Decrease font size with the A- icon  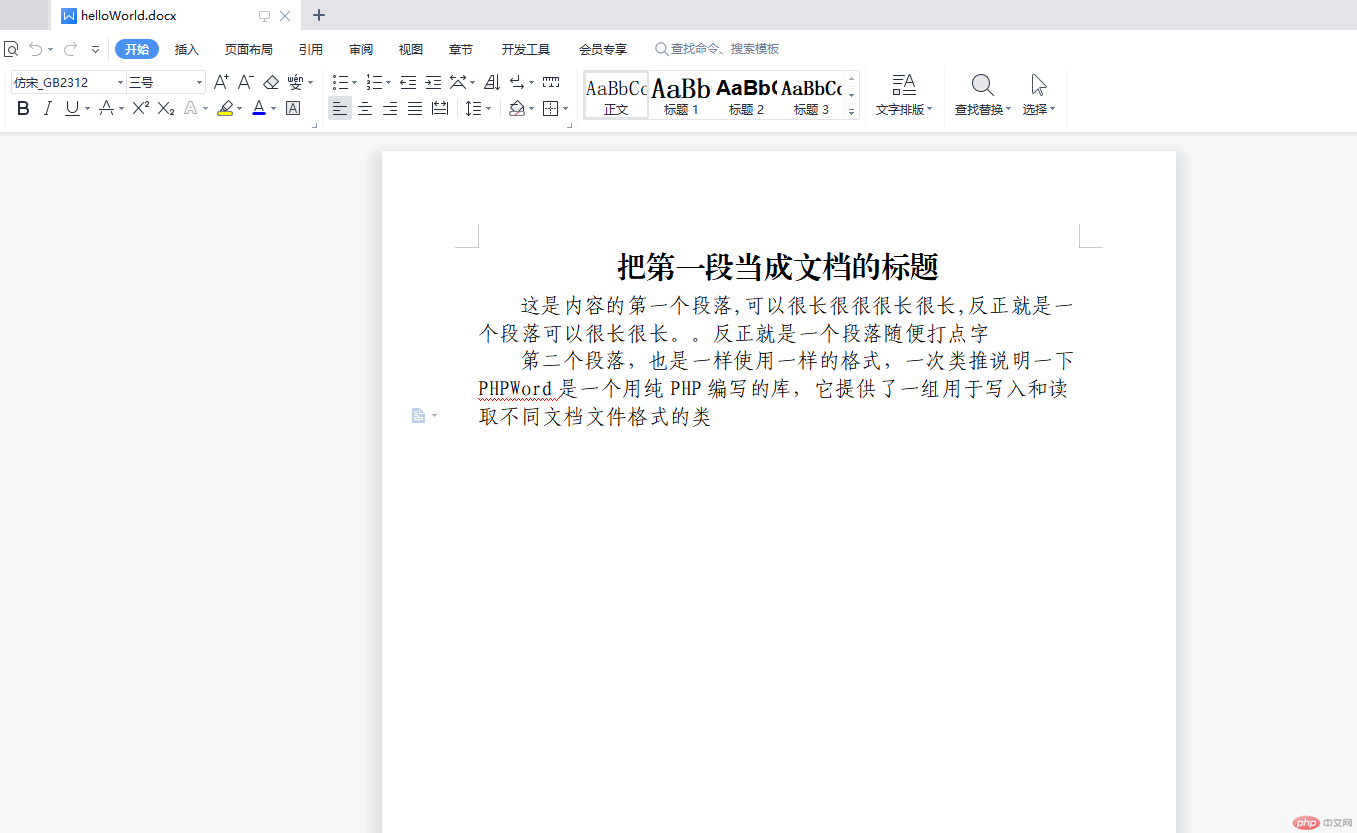point(245,82)
